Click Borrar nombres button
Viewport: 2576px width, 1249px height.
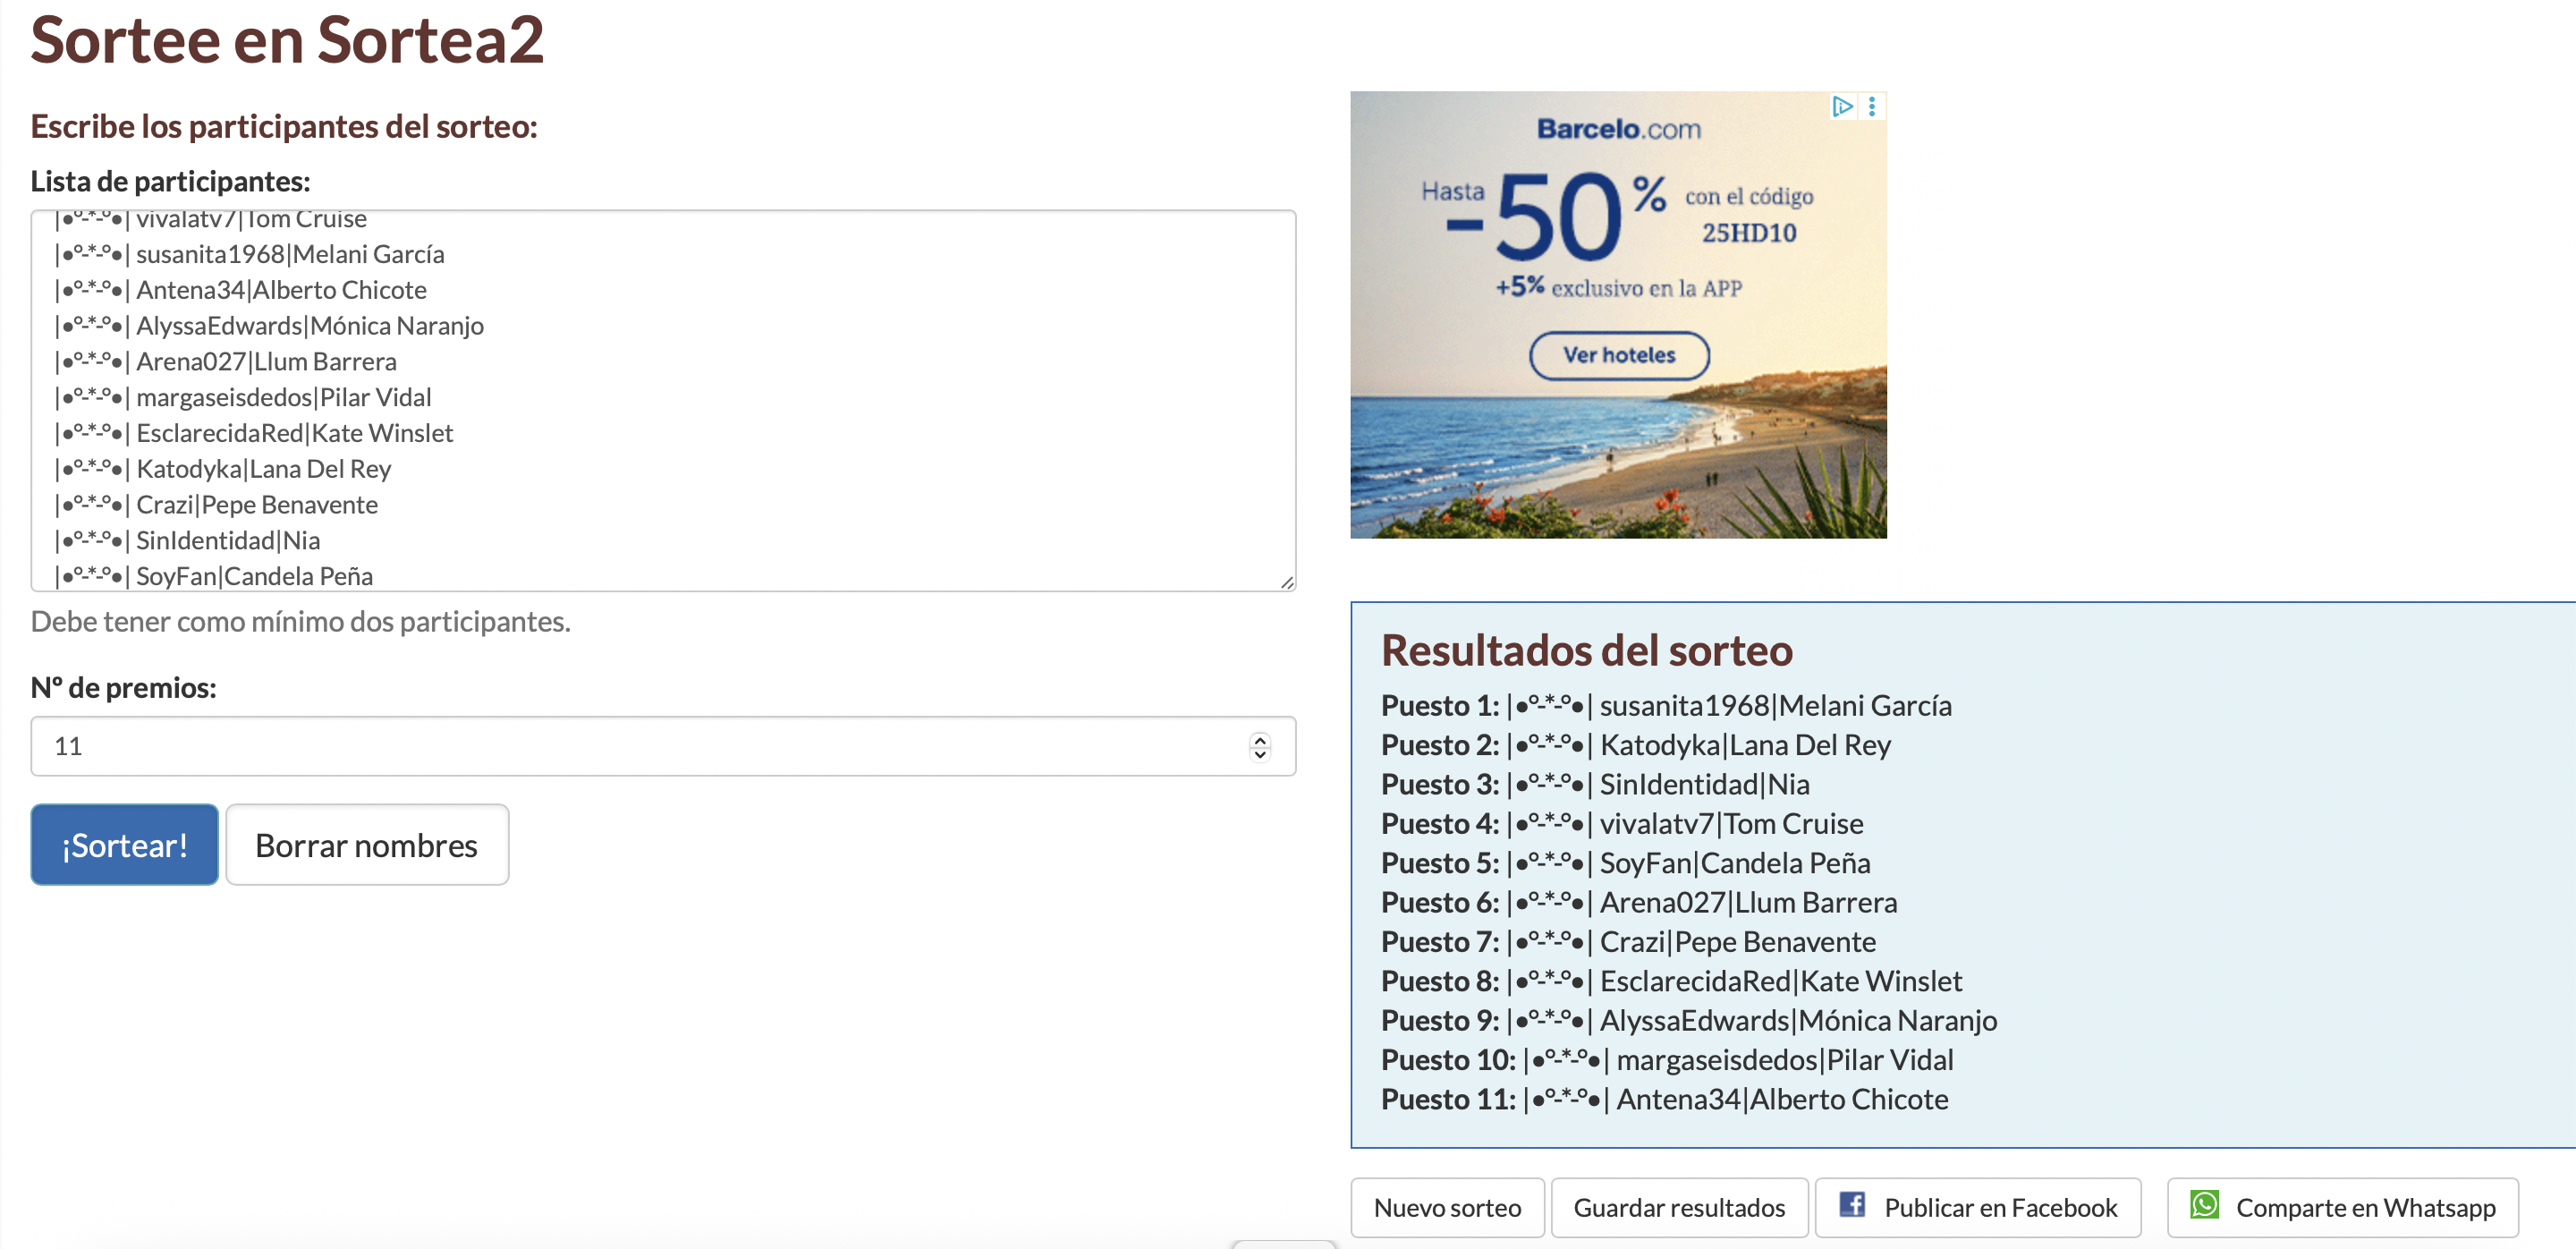point(367,845)
